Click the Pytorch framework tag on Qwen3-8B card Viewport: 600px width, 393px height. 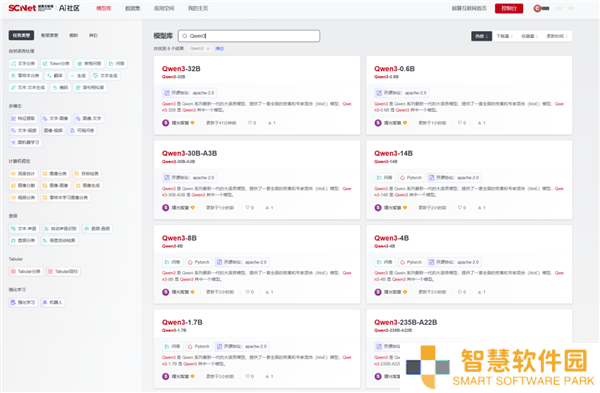click(x=198, y=262)
